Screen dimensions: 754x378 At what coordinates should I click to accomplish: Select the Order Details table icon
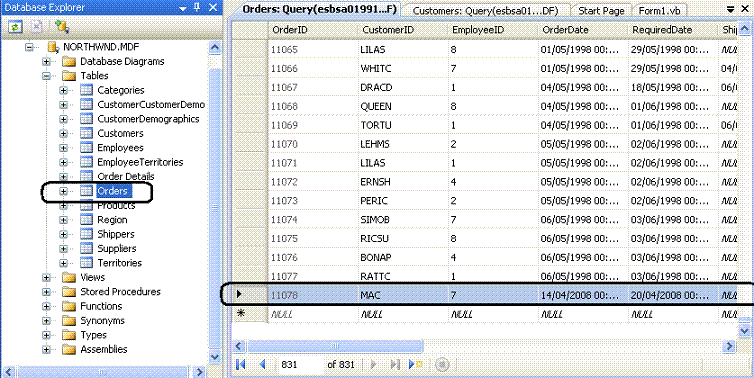[x=86, y=176]
